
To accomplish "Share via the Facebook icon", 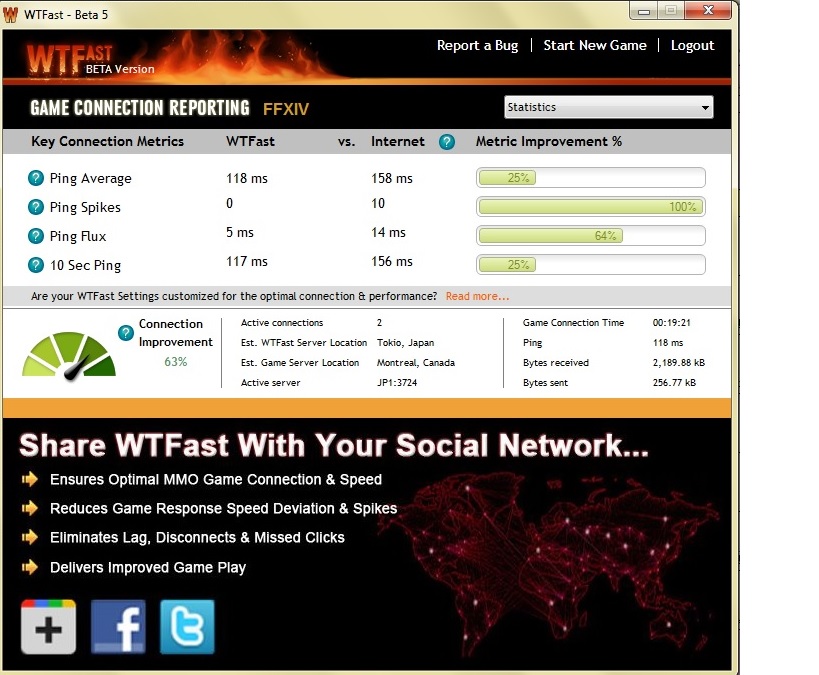I will point(118,627).
